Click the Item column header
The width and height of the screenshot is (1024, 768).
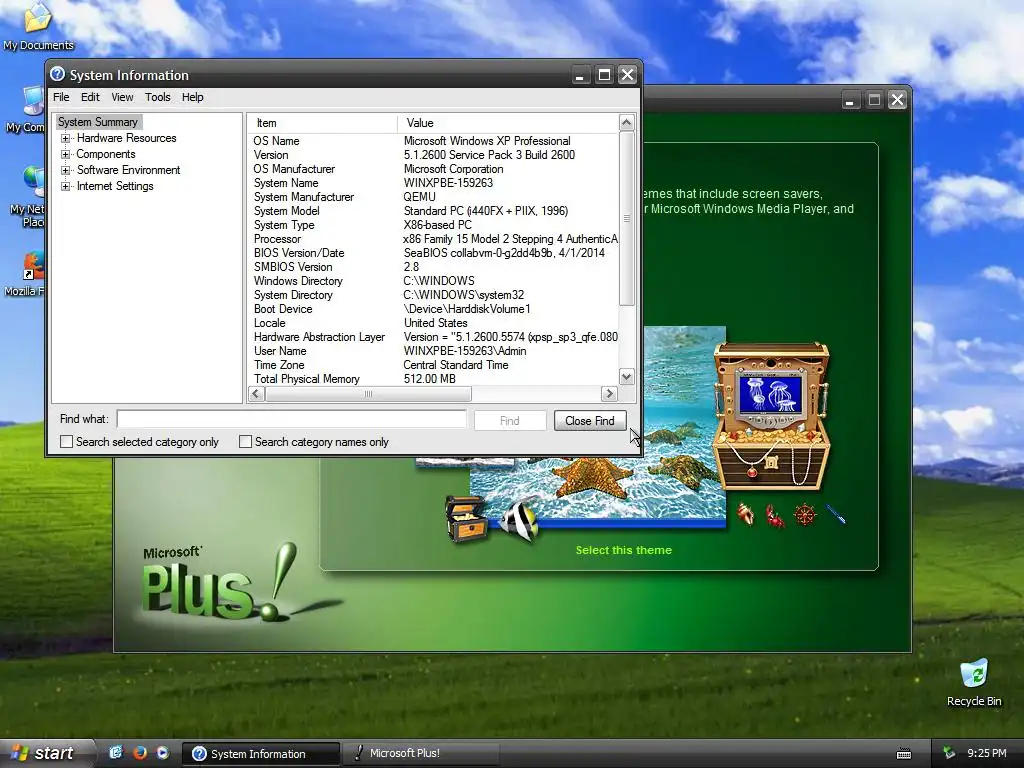[322, 123]
